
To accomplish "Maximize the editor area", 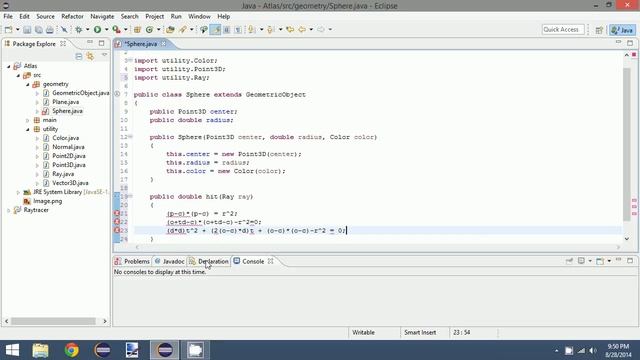I will [630, 43].
